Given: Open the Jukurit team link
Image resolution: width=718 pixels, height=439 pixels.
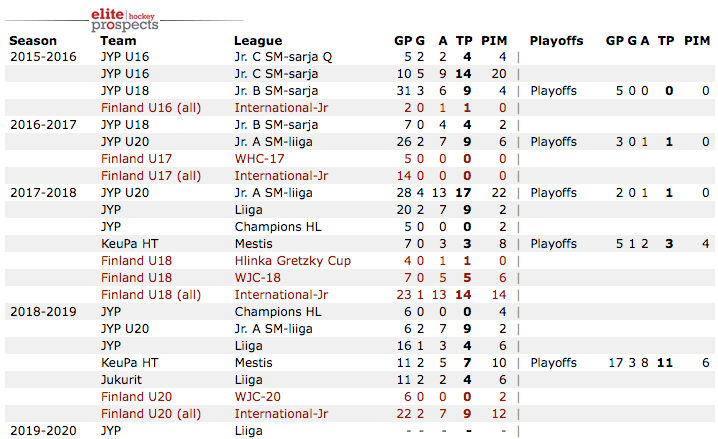Looking at the screenshot, I should 123,380.
